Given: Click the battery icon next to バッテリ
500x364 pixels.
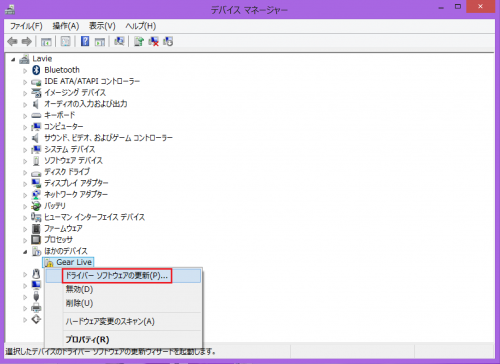Looking at the screenshot, I should pyautogui.click(x=36, y=206).
